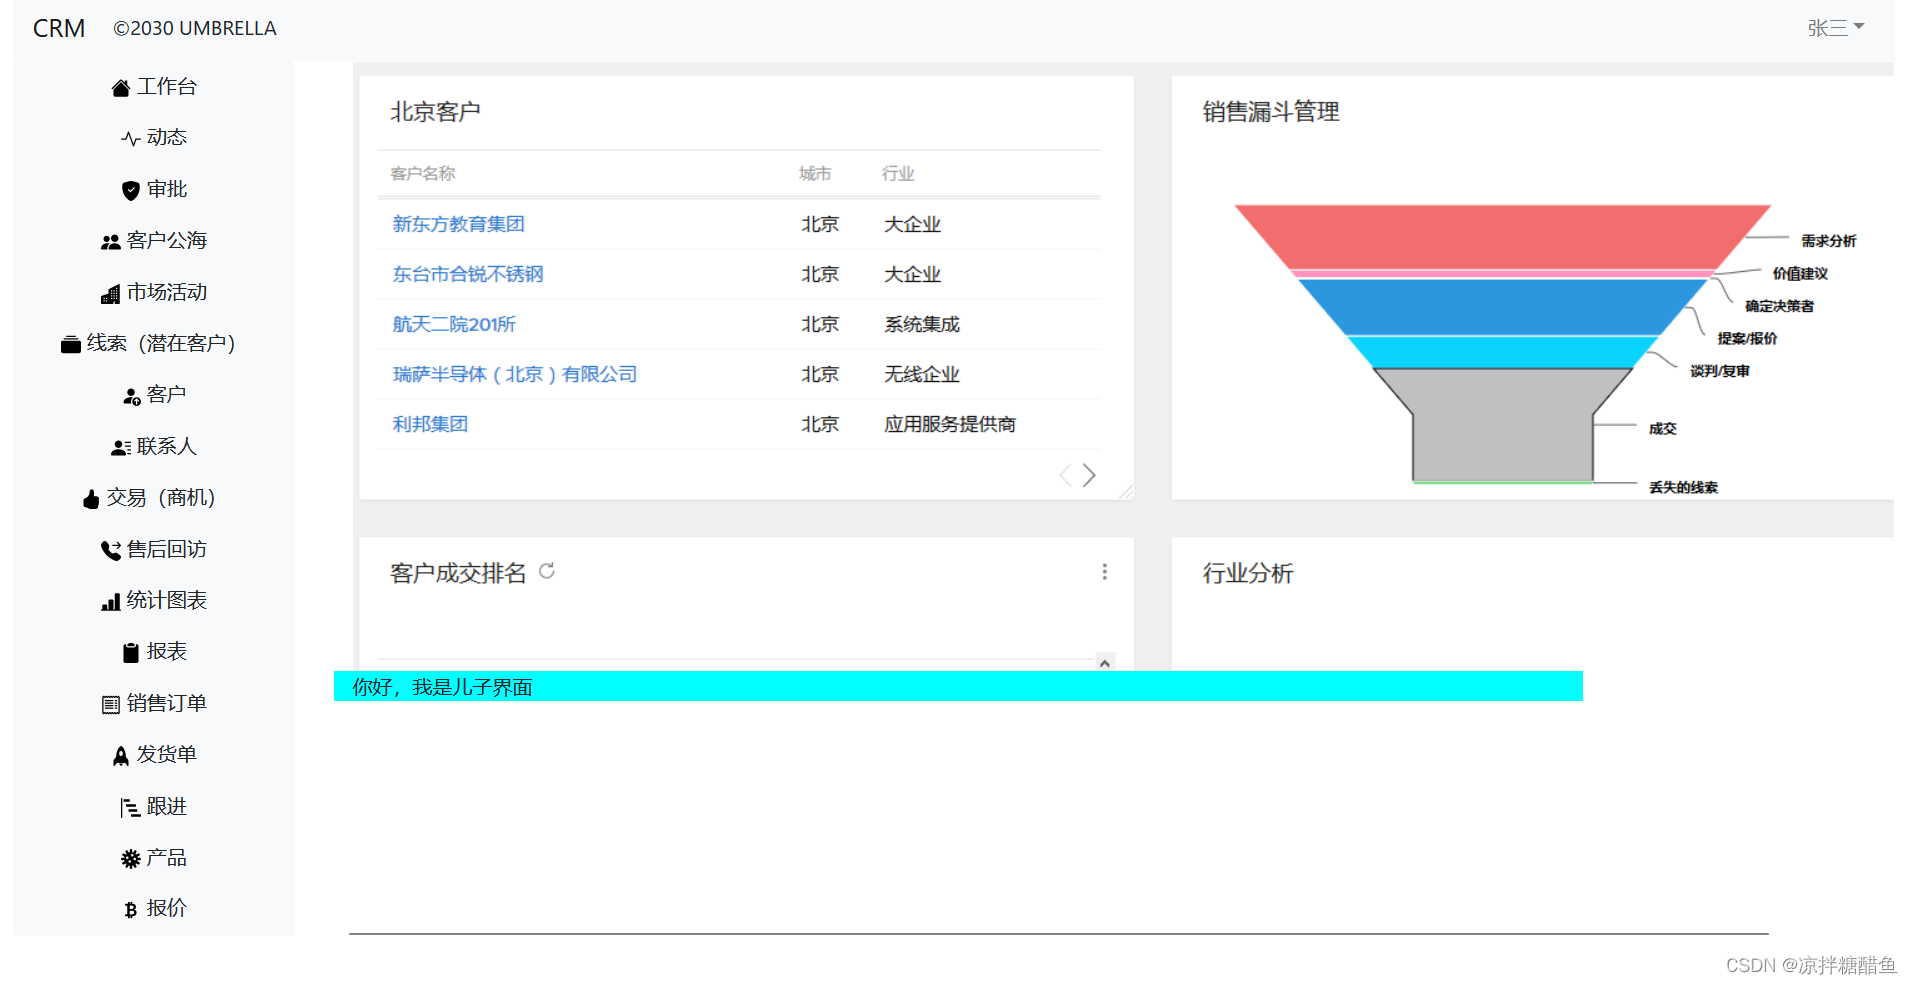The width and height of the screenshot is (1913, 984).
Task: Click the CRM logo text
Action: [x=59, y=28]
